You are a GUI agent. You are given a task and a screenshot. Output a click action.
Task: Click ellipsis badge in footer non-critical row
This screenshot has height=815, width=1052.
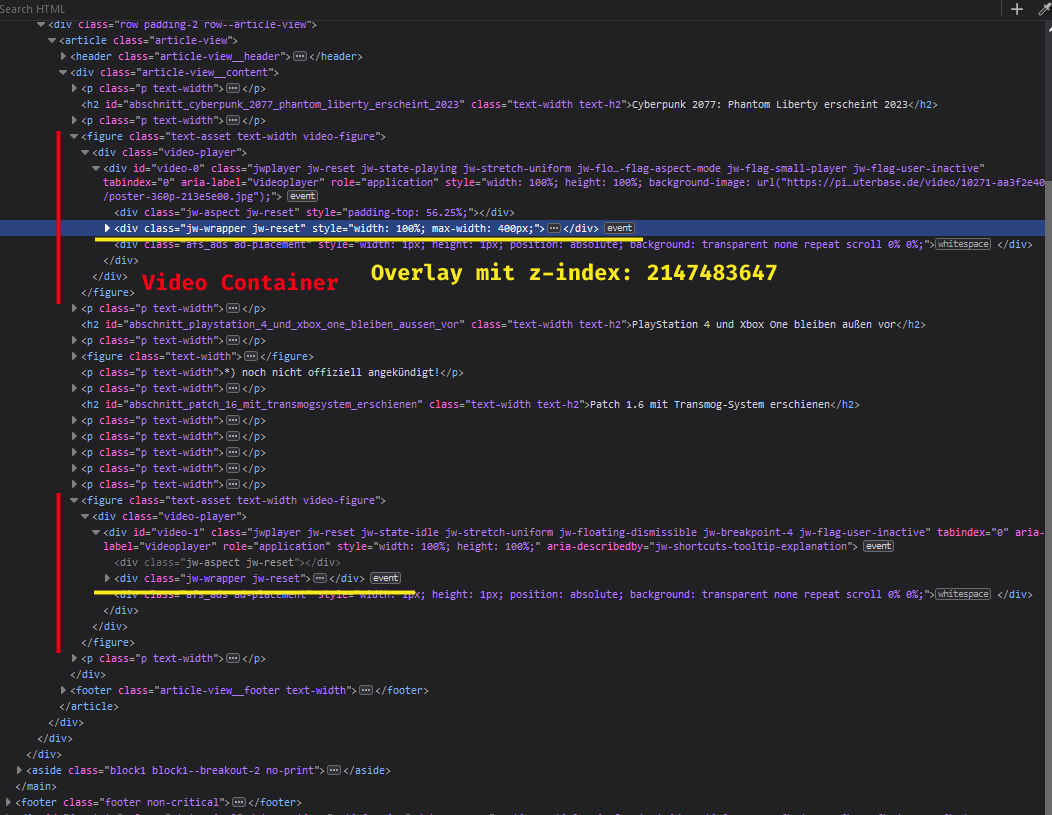coord(239,802)
